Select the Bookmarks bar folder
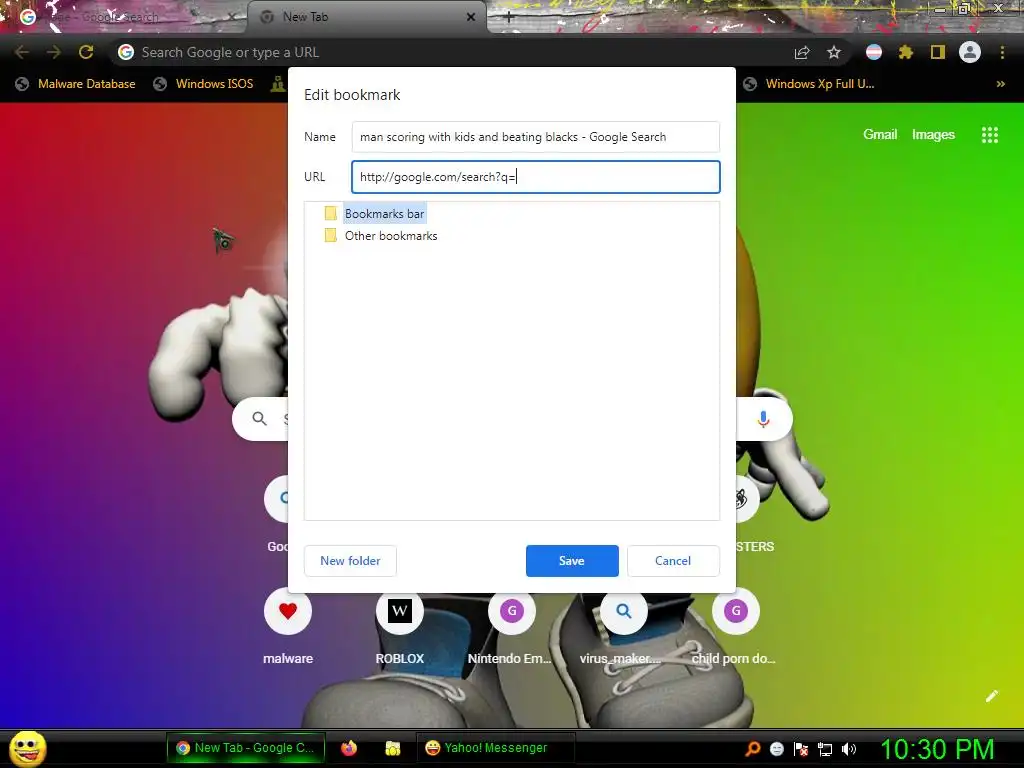The width and height of the screenshot is (1024, 768). pos(384,214)
